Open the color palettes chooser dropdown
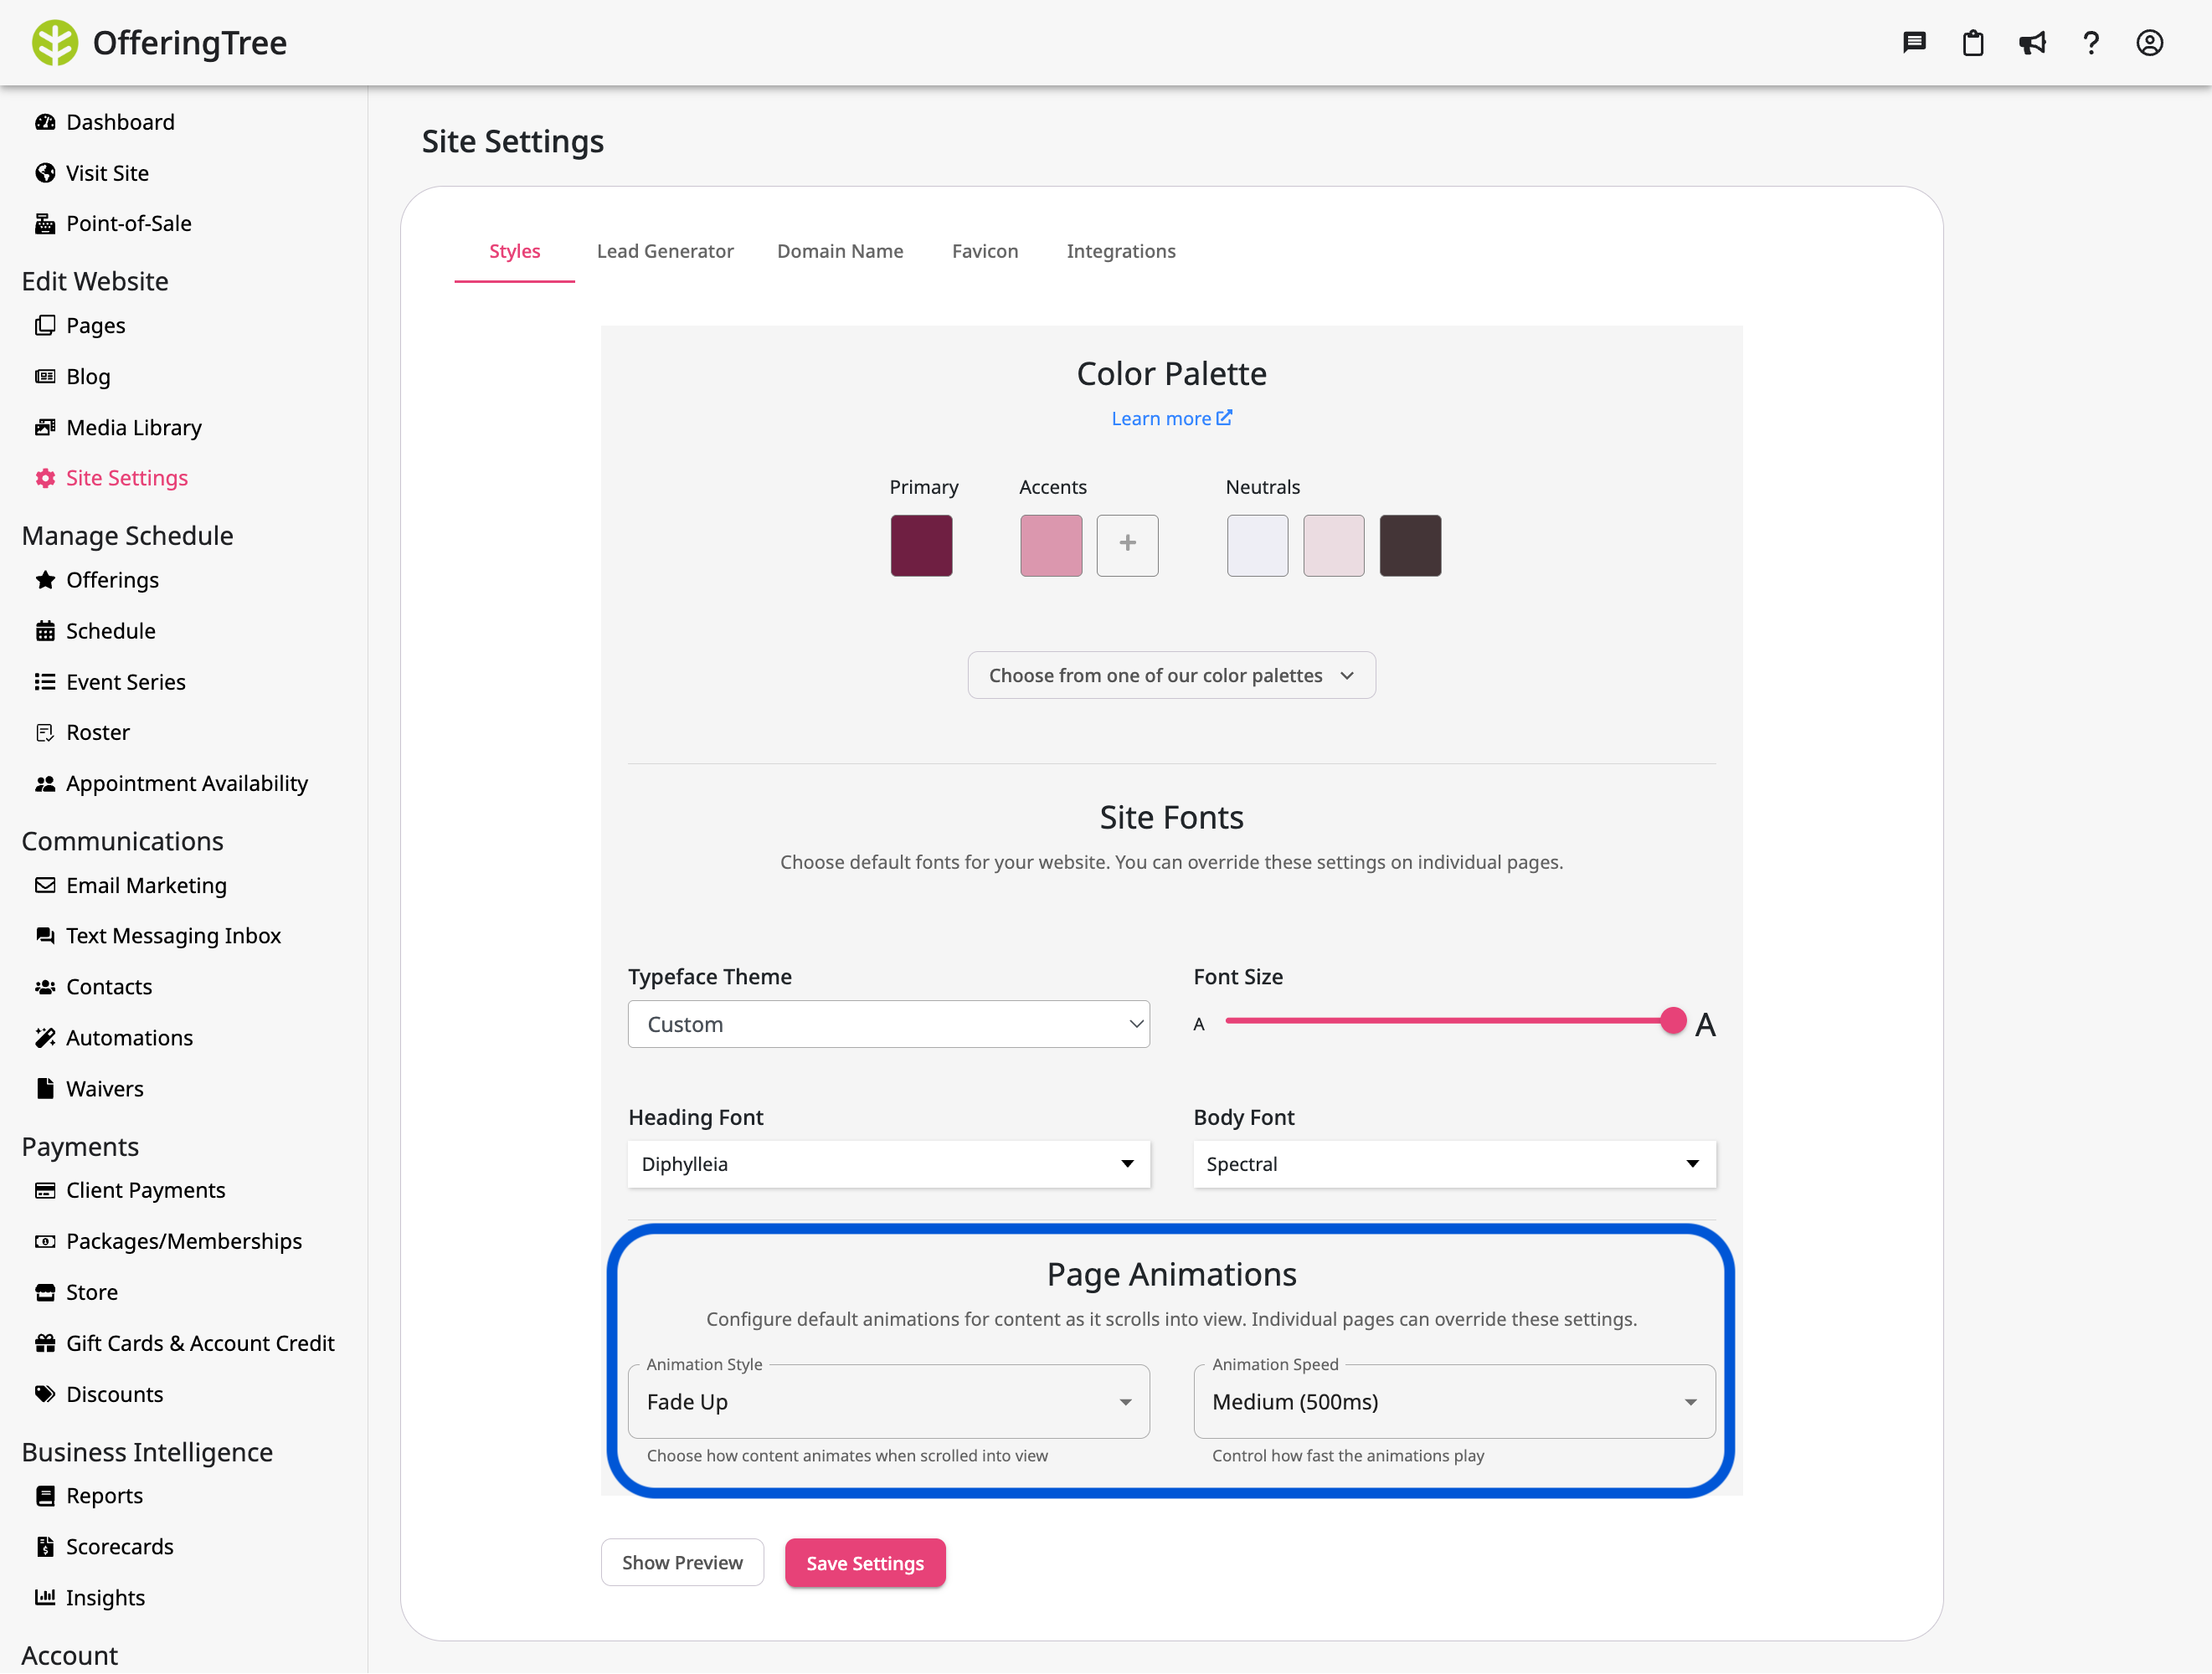2212x1674 pixels. click(1171, 675)
